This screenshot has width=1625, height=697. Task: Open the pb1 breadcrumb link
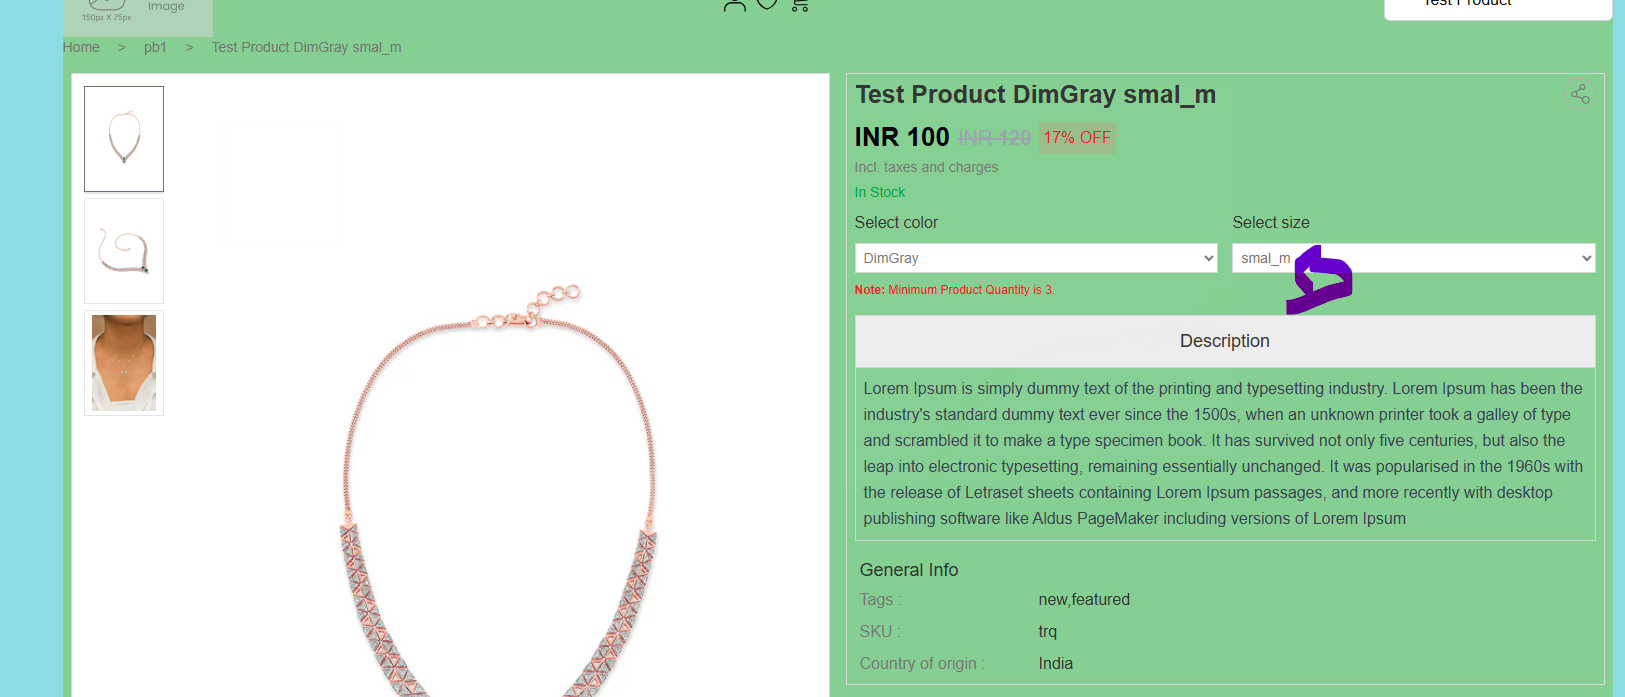click(155, 47)
